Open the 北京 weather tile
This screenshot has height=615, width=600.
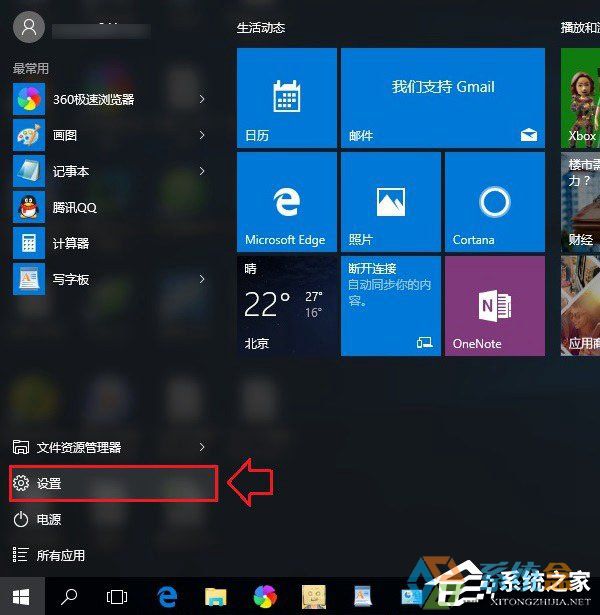click(x=287, y=306)
